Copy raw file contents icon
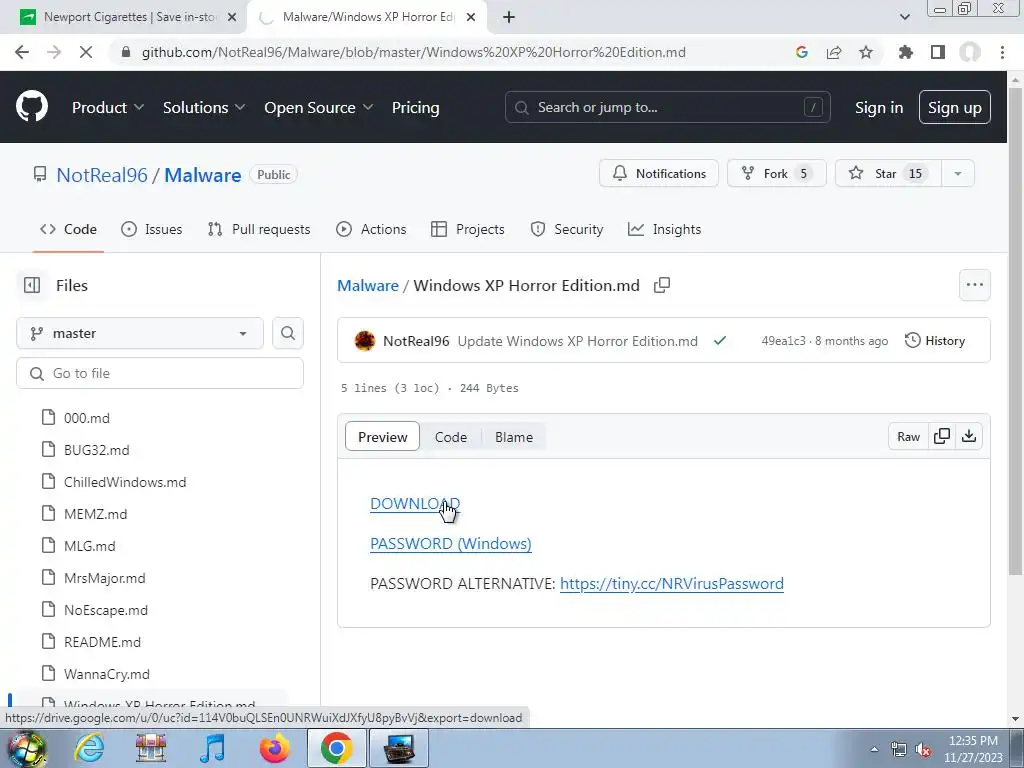The image size is (1024, 768). (942, 436)
